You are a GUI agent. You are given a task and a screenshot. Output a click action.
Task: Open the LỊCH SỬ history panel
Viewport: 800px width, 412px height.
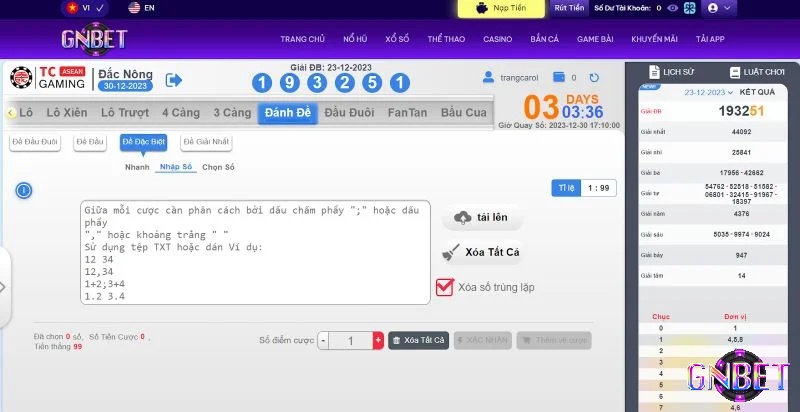click(x=671, y=72)
